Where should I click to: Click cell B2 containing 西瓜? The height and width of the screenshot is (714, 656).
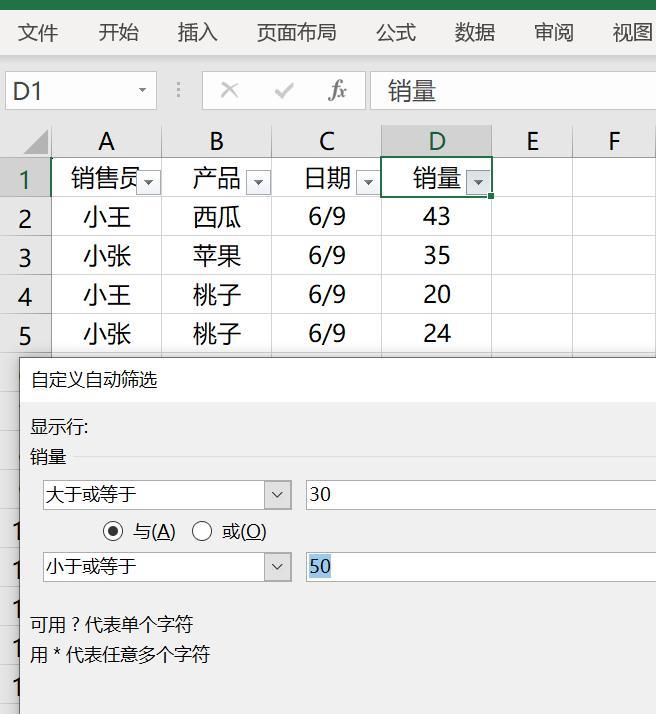pyautogui.click(x=217, y=217)
